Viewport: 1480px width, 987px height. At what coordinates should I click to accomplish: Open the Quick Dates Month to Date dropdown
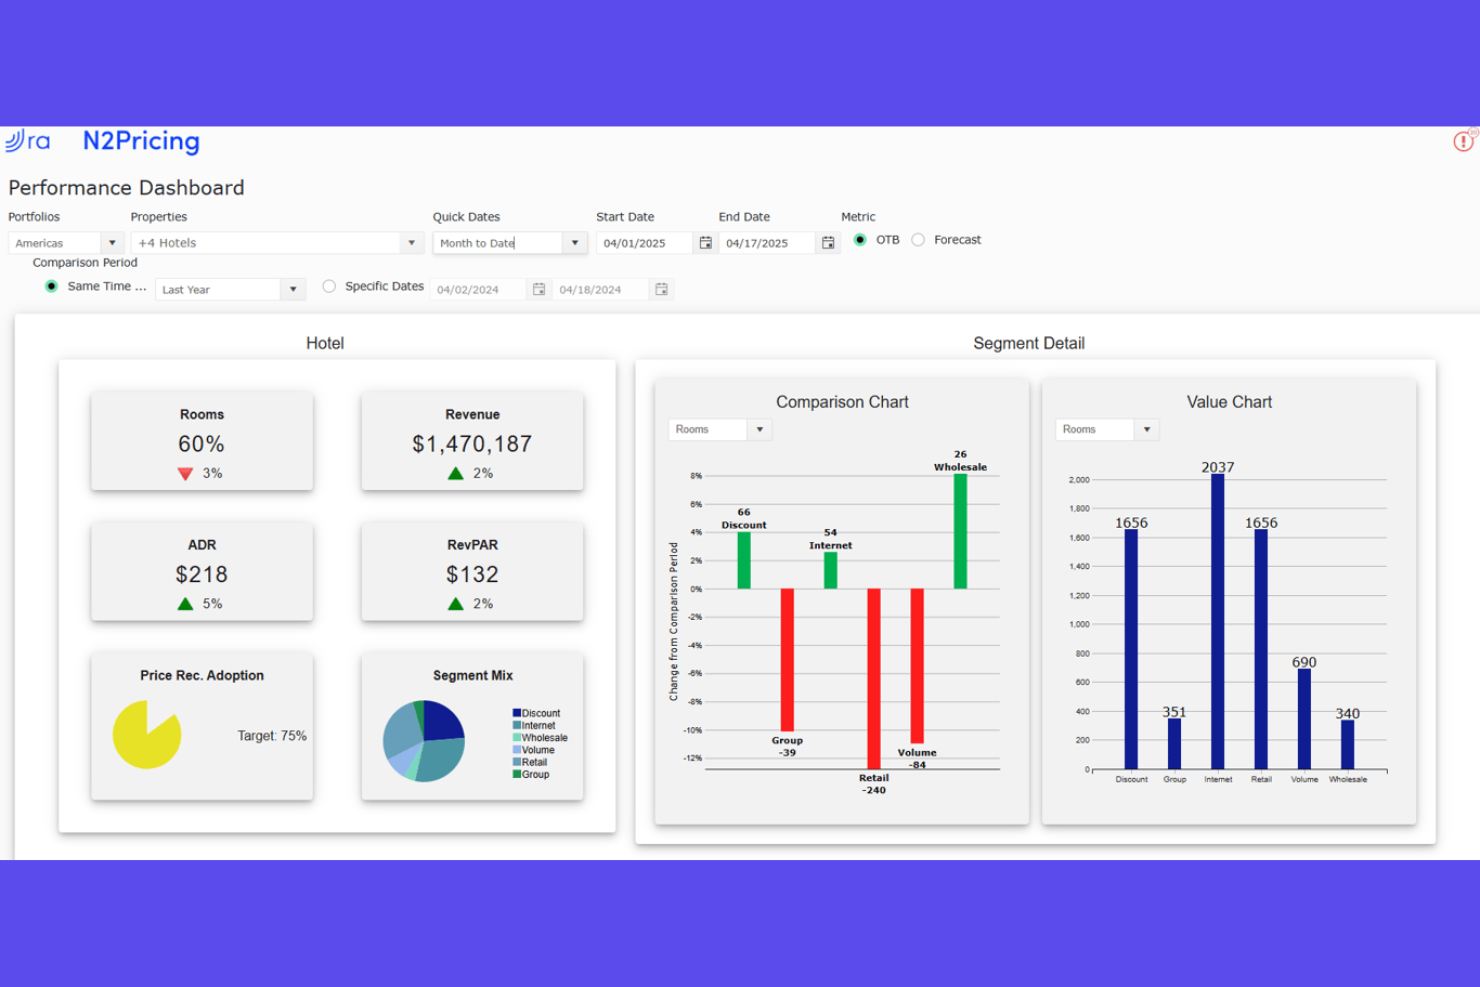(x=575, y=242)
